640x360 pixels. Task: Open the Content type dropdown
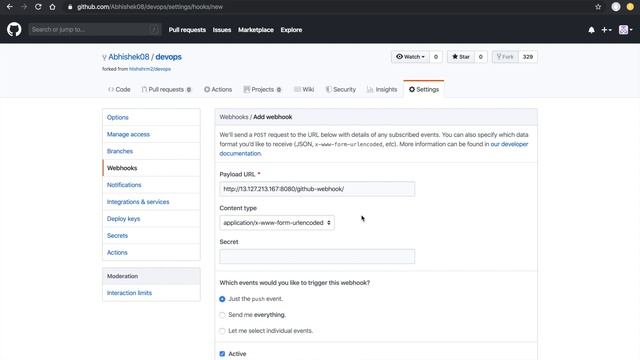click(x=277, y=223)
